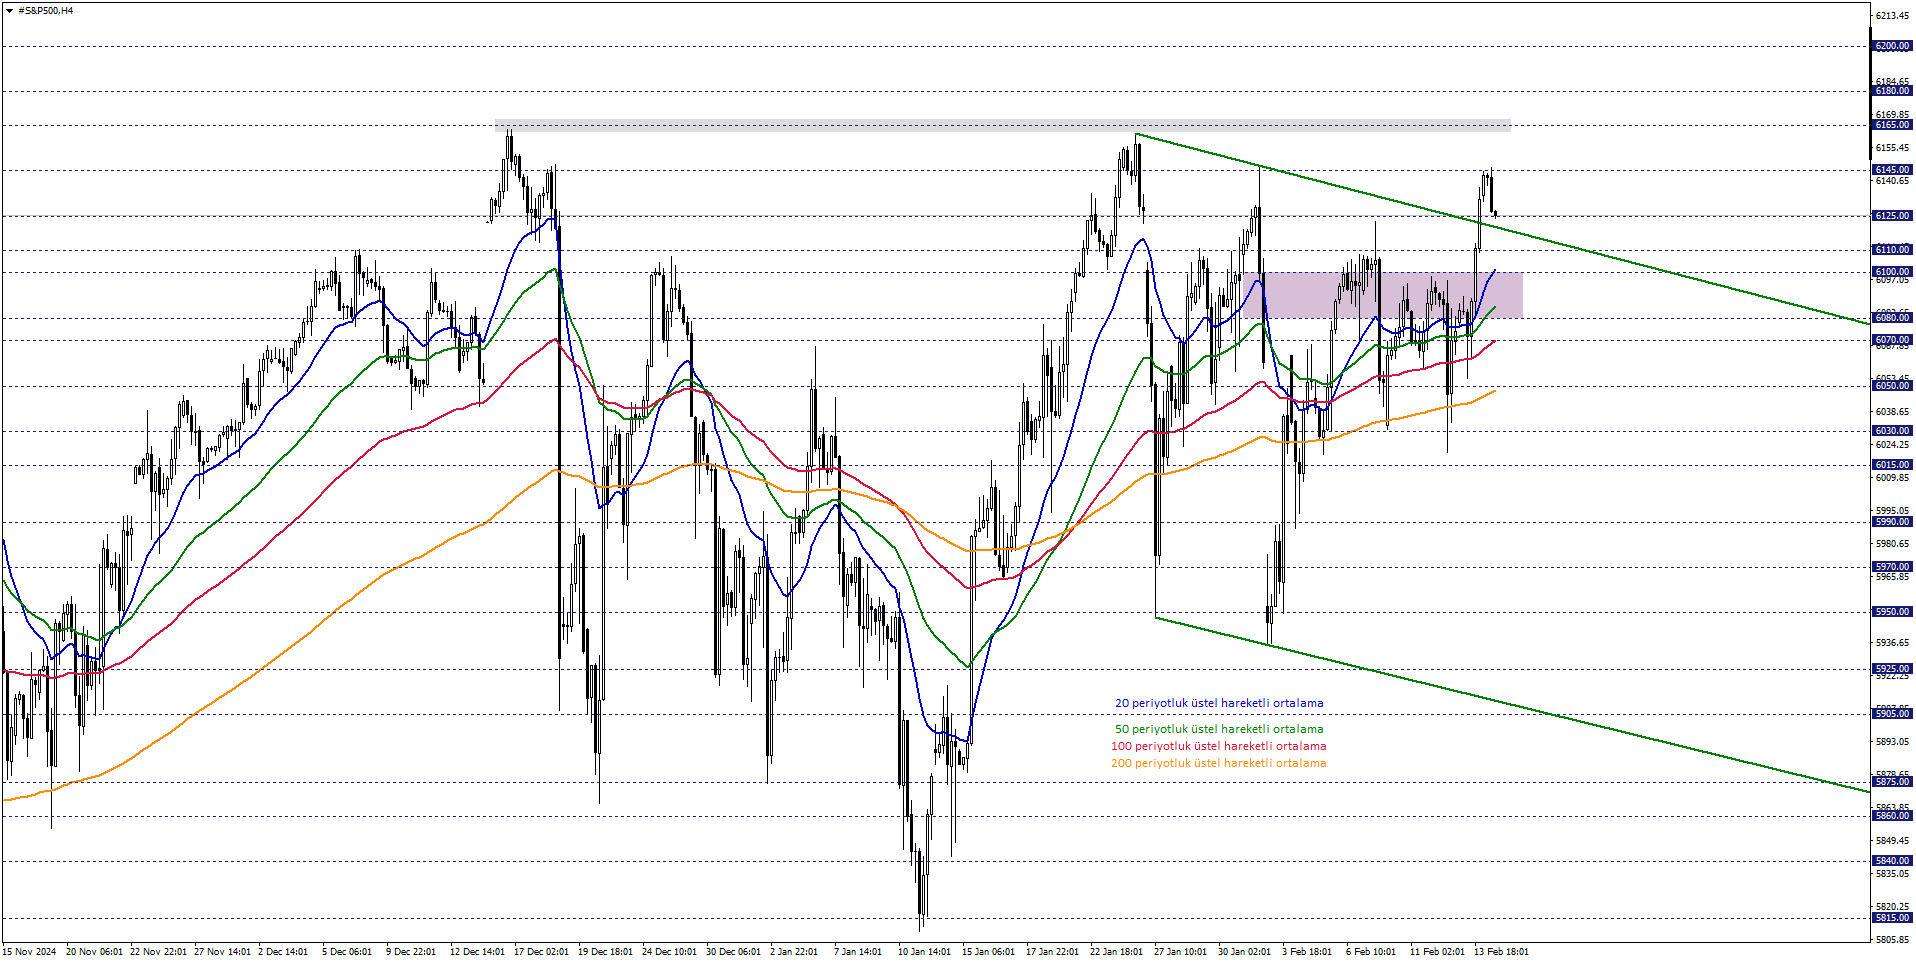Screen dimensions: 1916x963
Task: Click the 2 Dec 14:01 time label
Action: tap(283, 951)
